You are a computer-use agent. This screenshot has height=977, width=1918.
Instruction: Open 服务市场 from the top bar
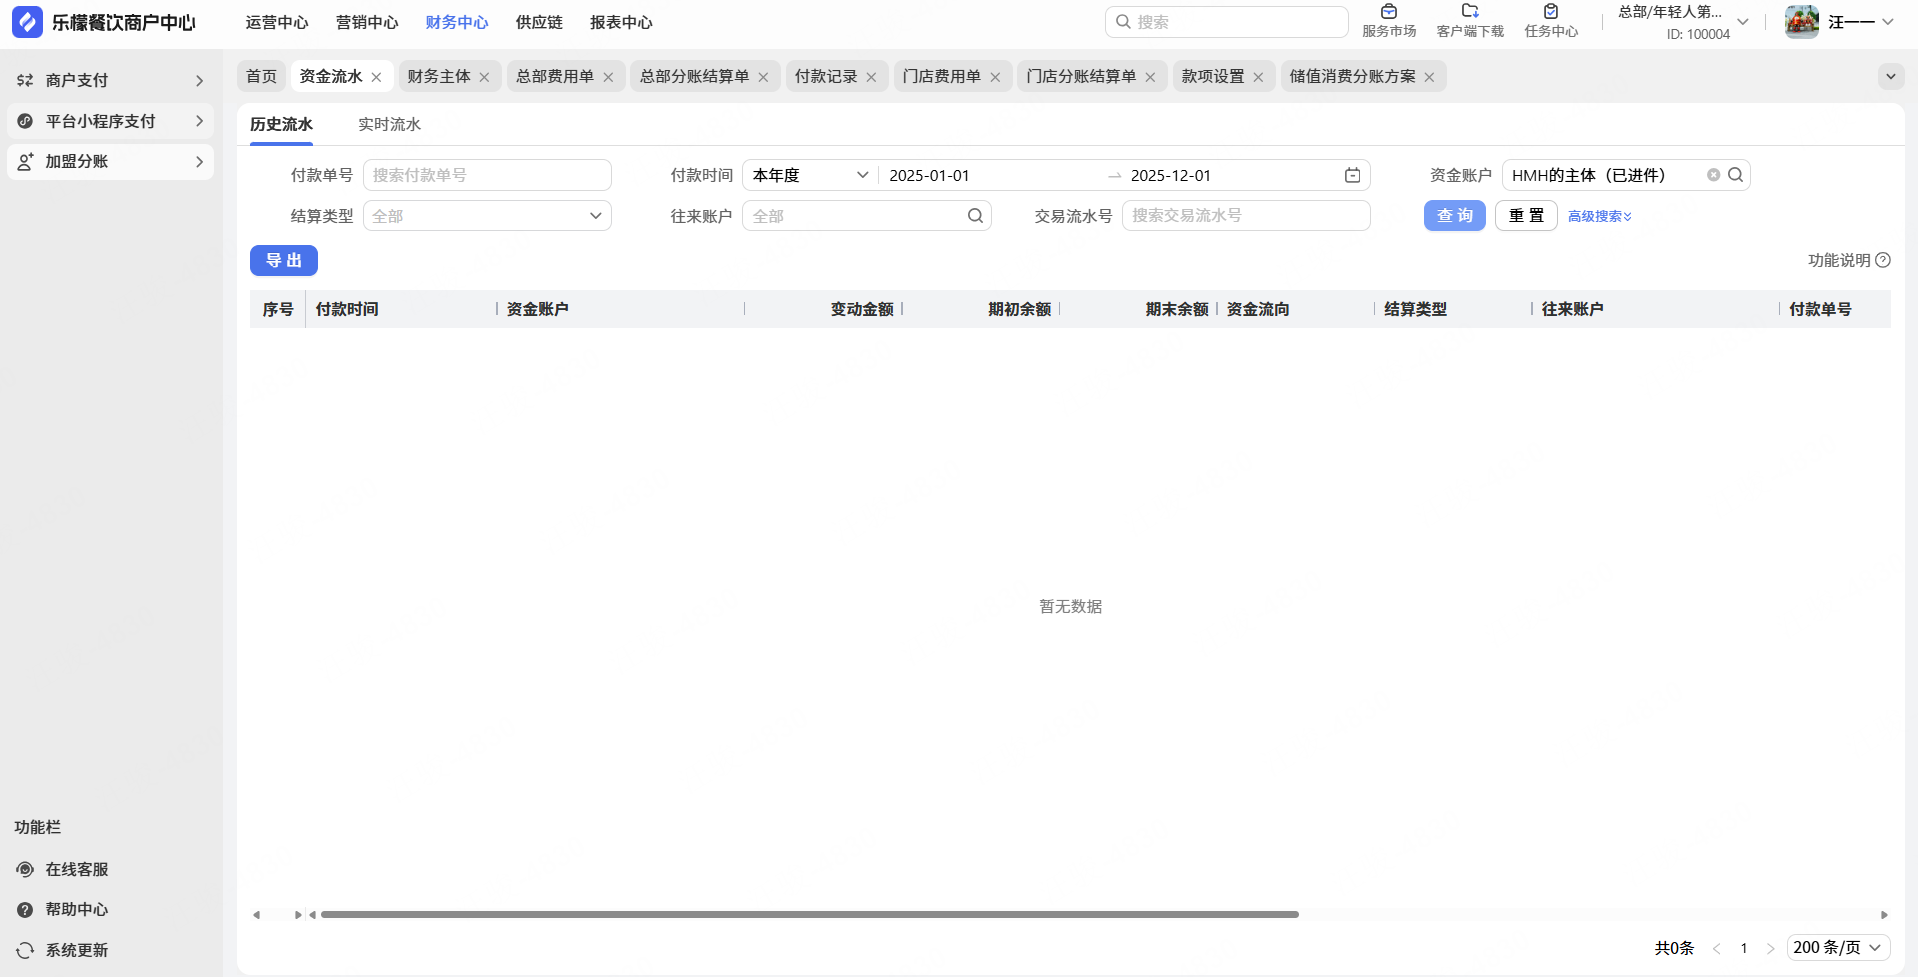tap(1389, 21)
